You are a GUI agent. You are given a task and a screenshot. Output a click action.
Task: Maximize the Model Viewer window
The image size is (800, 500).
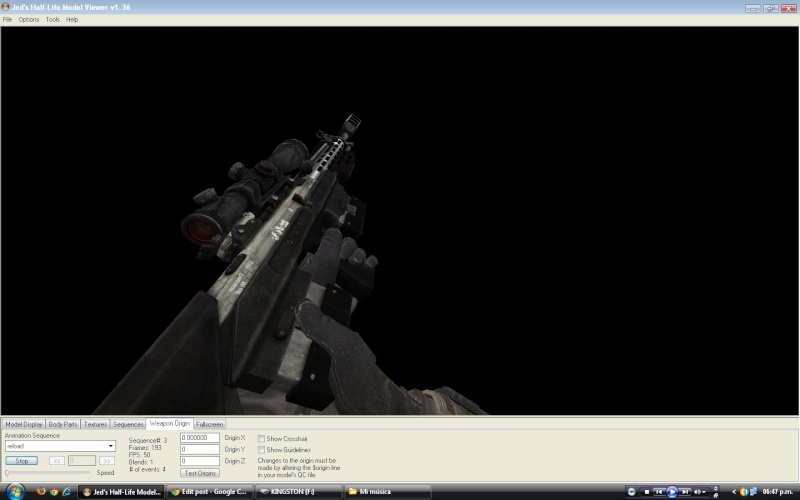pos(770,8)
